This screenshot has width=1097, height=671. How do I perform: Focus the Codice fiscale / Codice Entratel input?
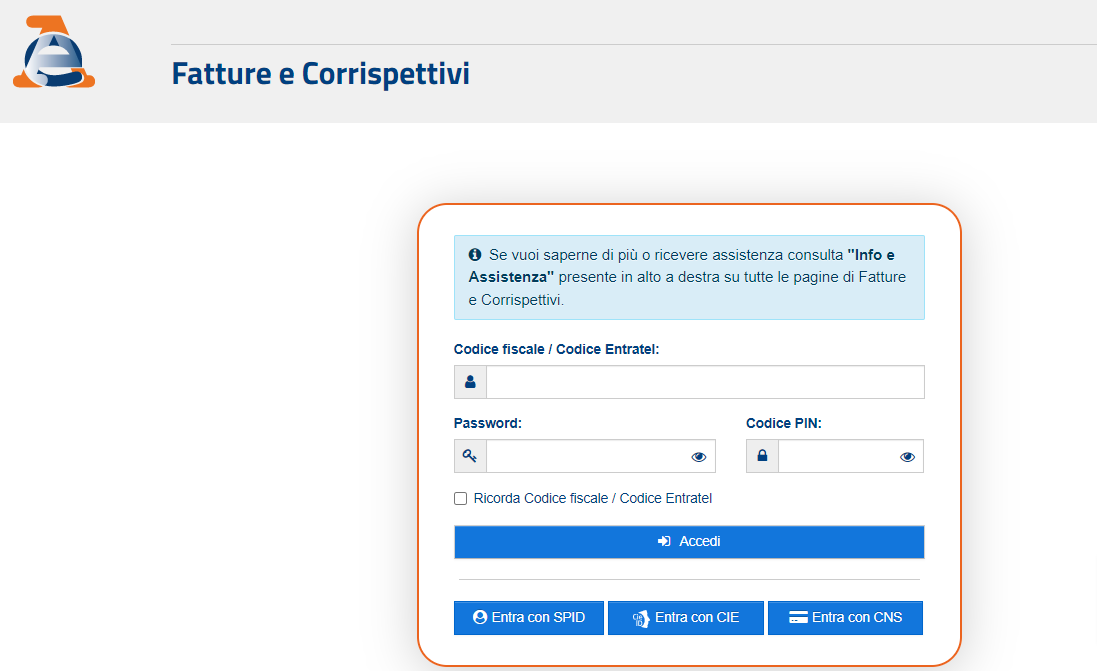[705, 382]
